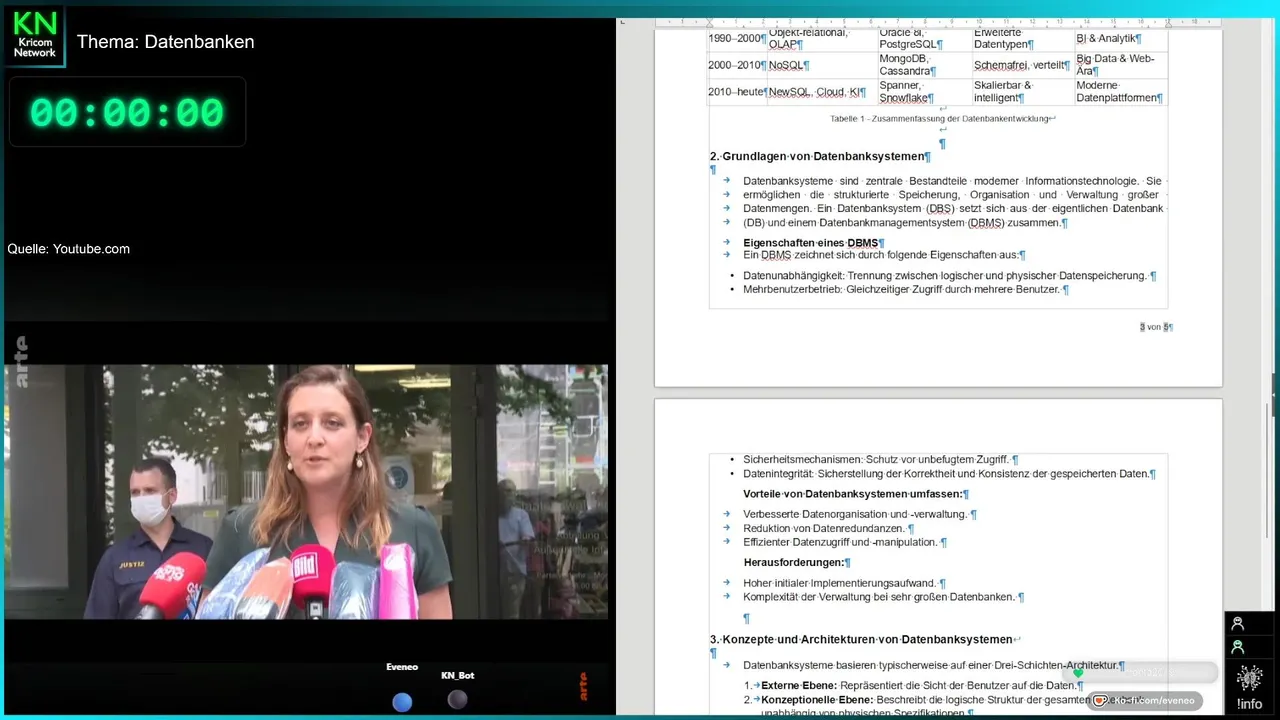1280x720 pixels.
Task: Click the white user silhouette icon
Action: pos(1237,624)
